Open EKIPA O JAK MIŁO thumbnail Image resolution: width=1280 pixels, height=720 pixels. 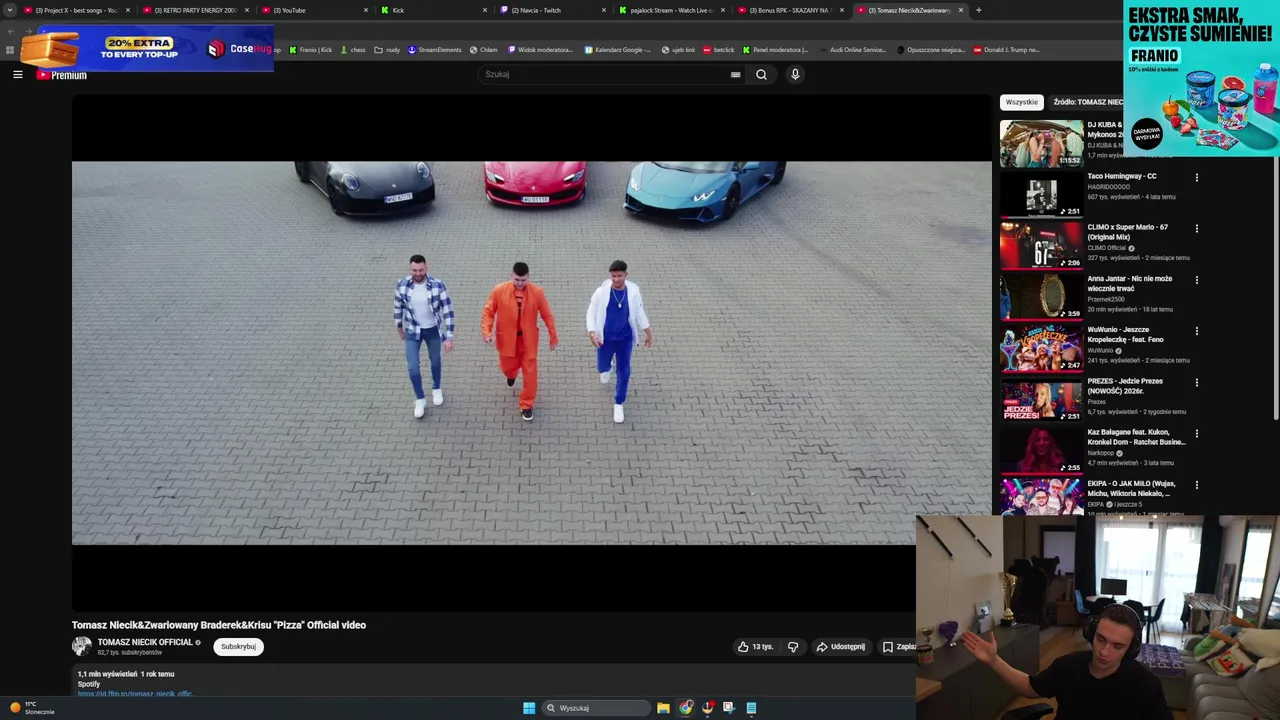tap(1041, 497)
